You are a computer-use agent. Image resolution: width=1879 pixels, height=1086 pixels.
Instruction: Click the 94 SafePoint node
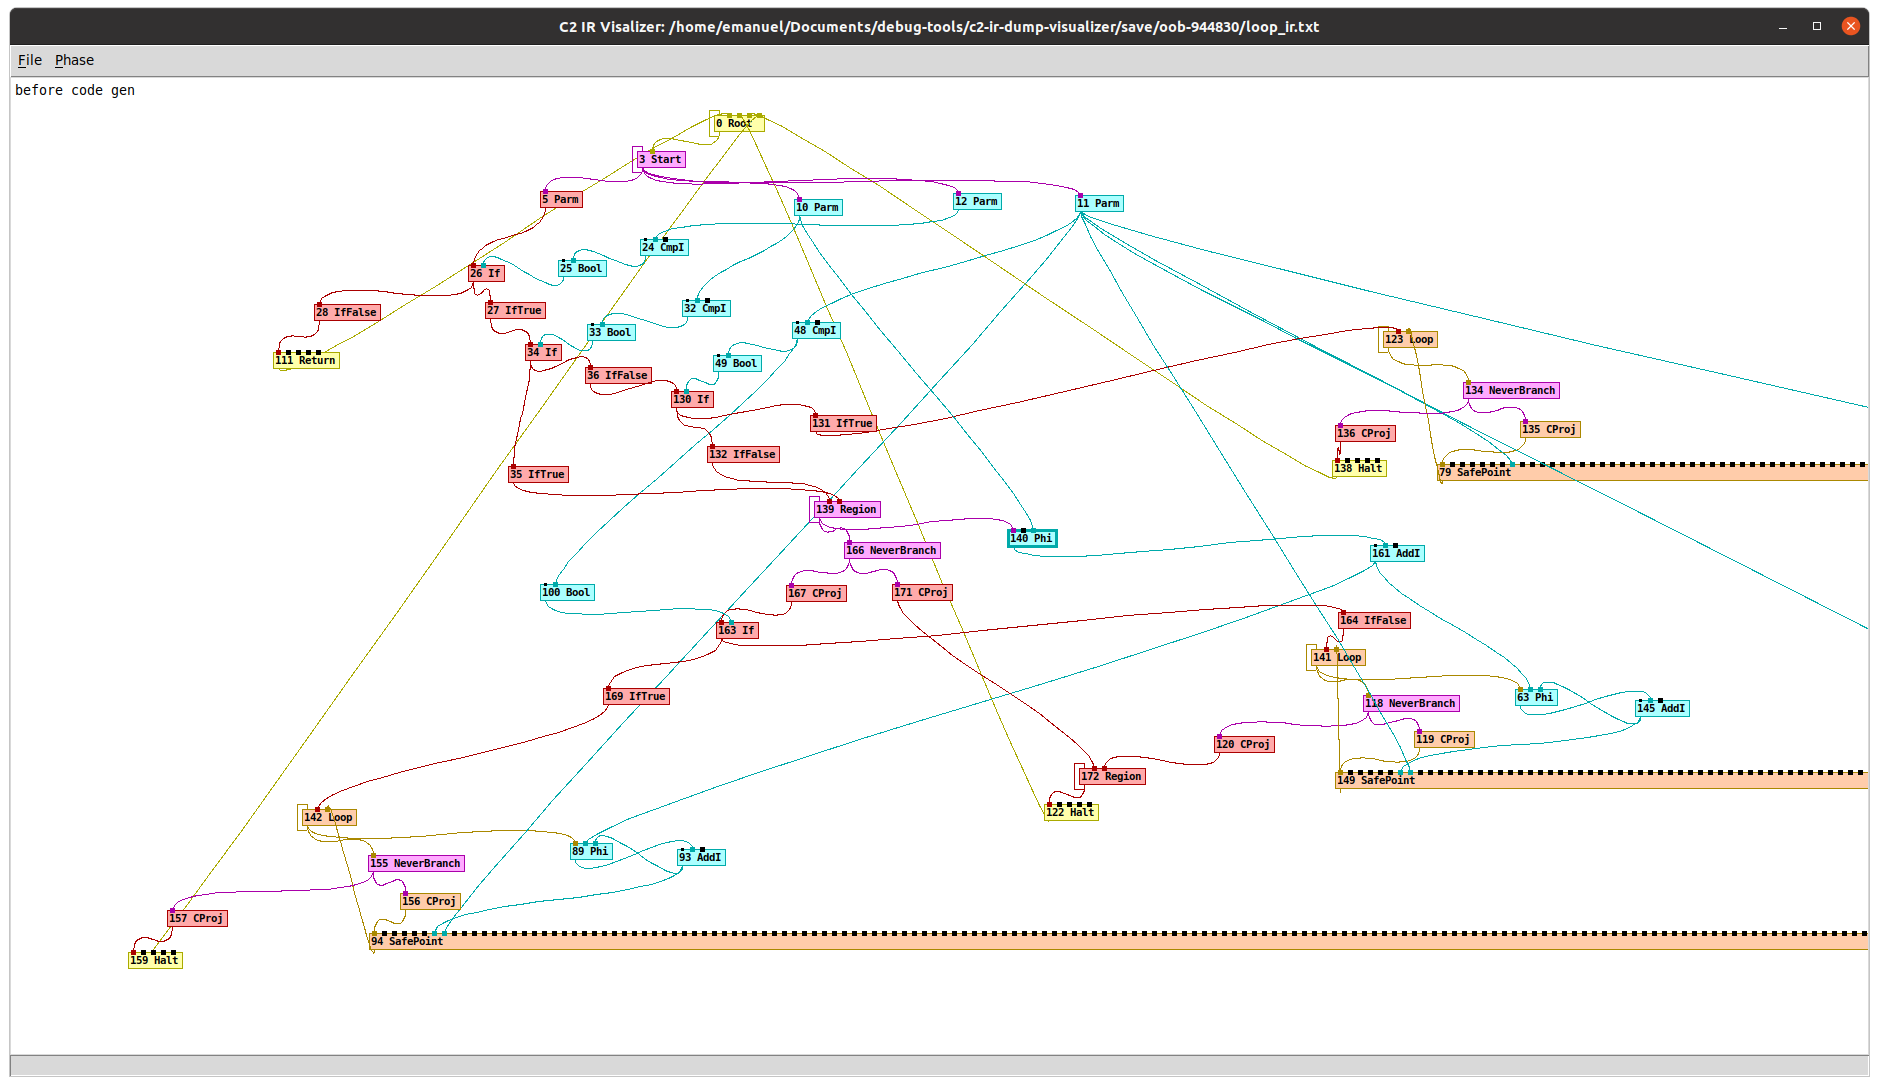(407, 942)
